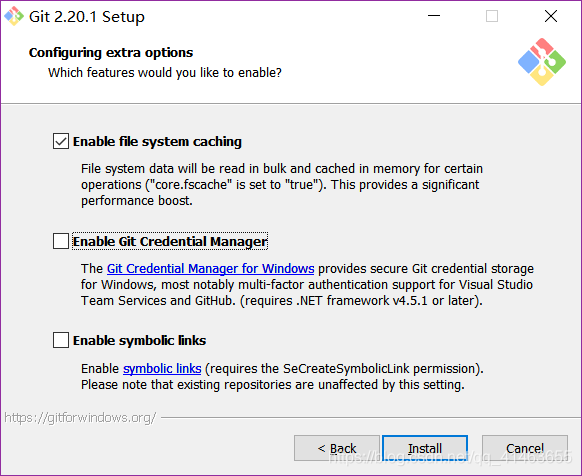Click the 'Configuring extra options' heading
582x476 pixels.
point(111,52)
